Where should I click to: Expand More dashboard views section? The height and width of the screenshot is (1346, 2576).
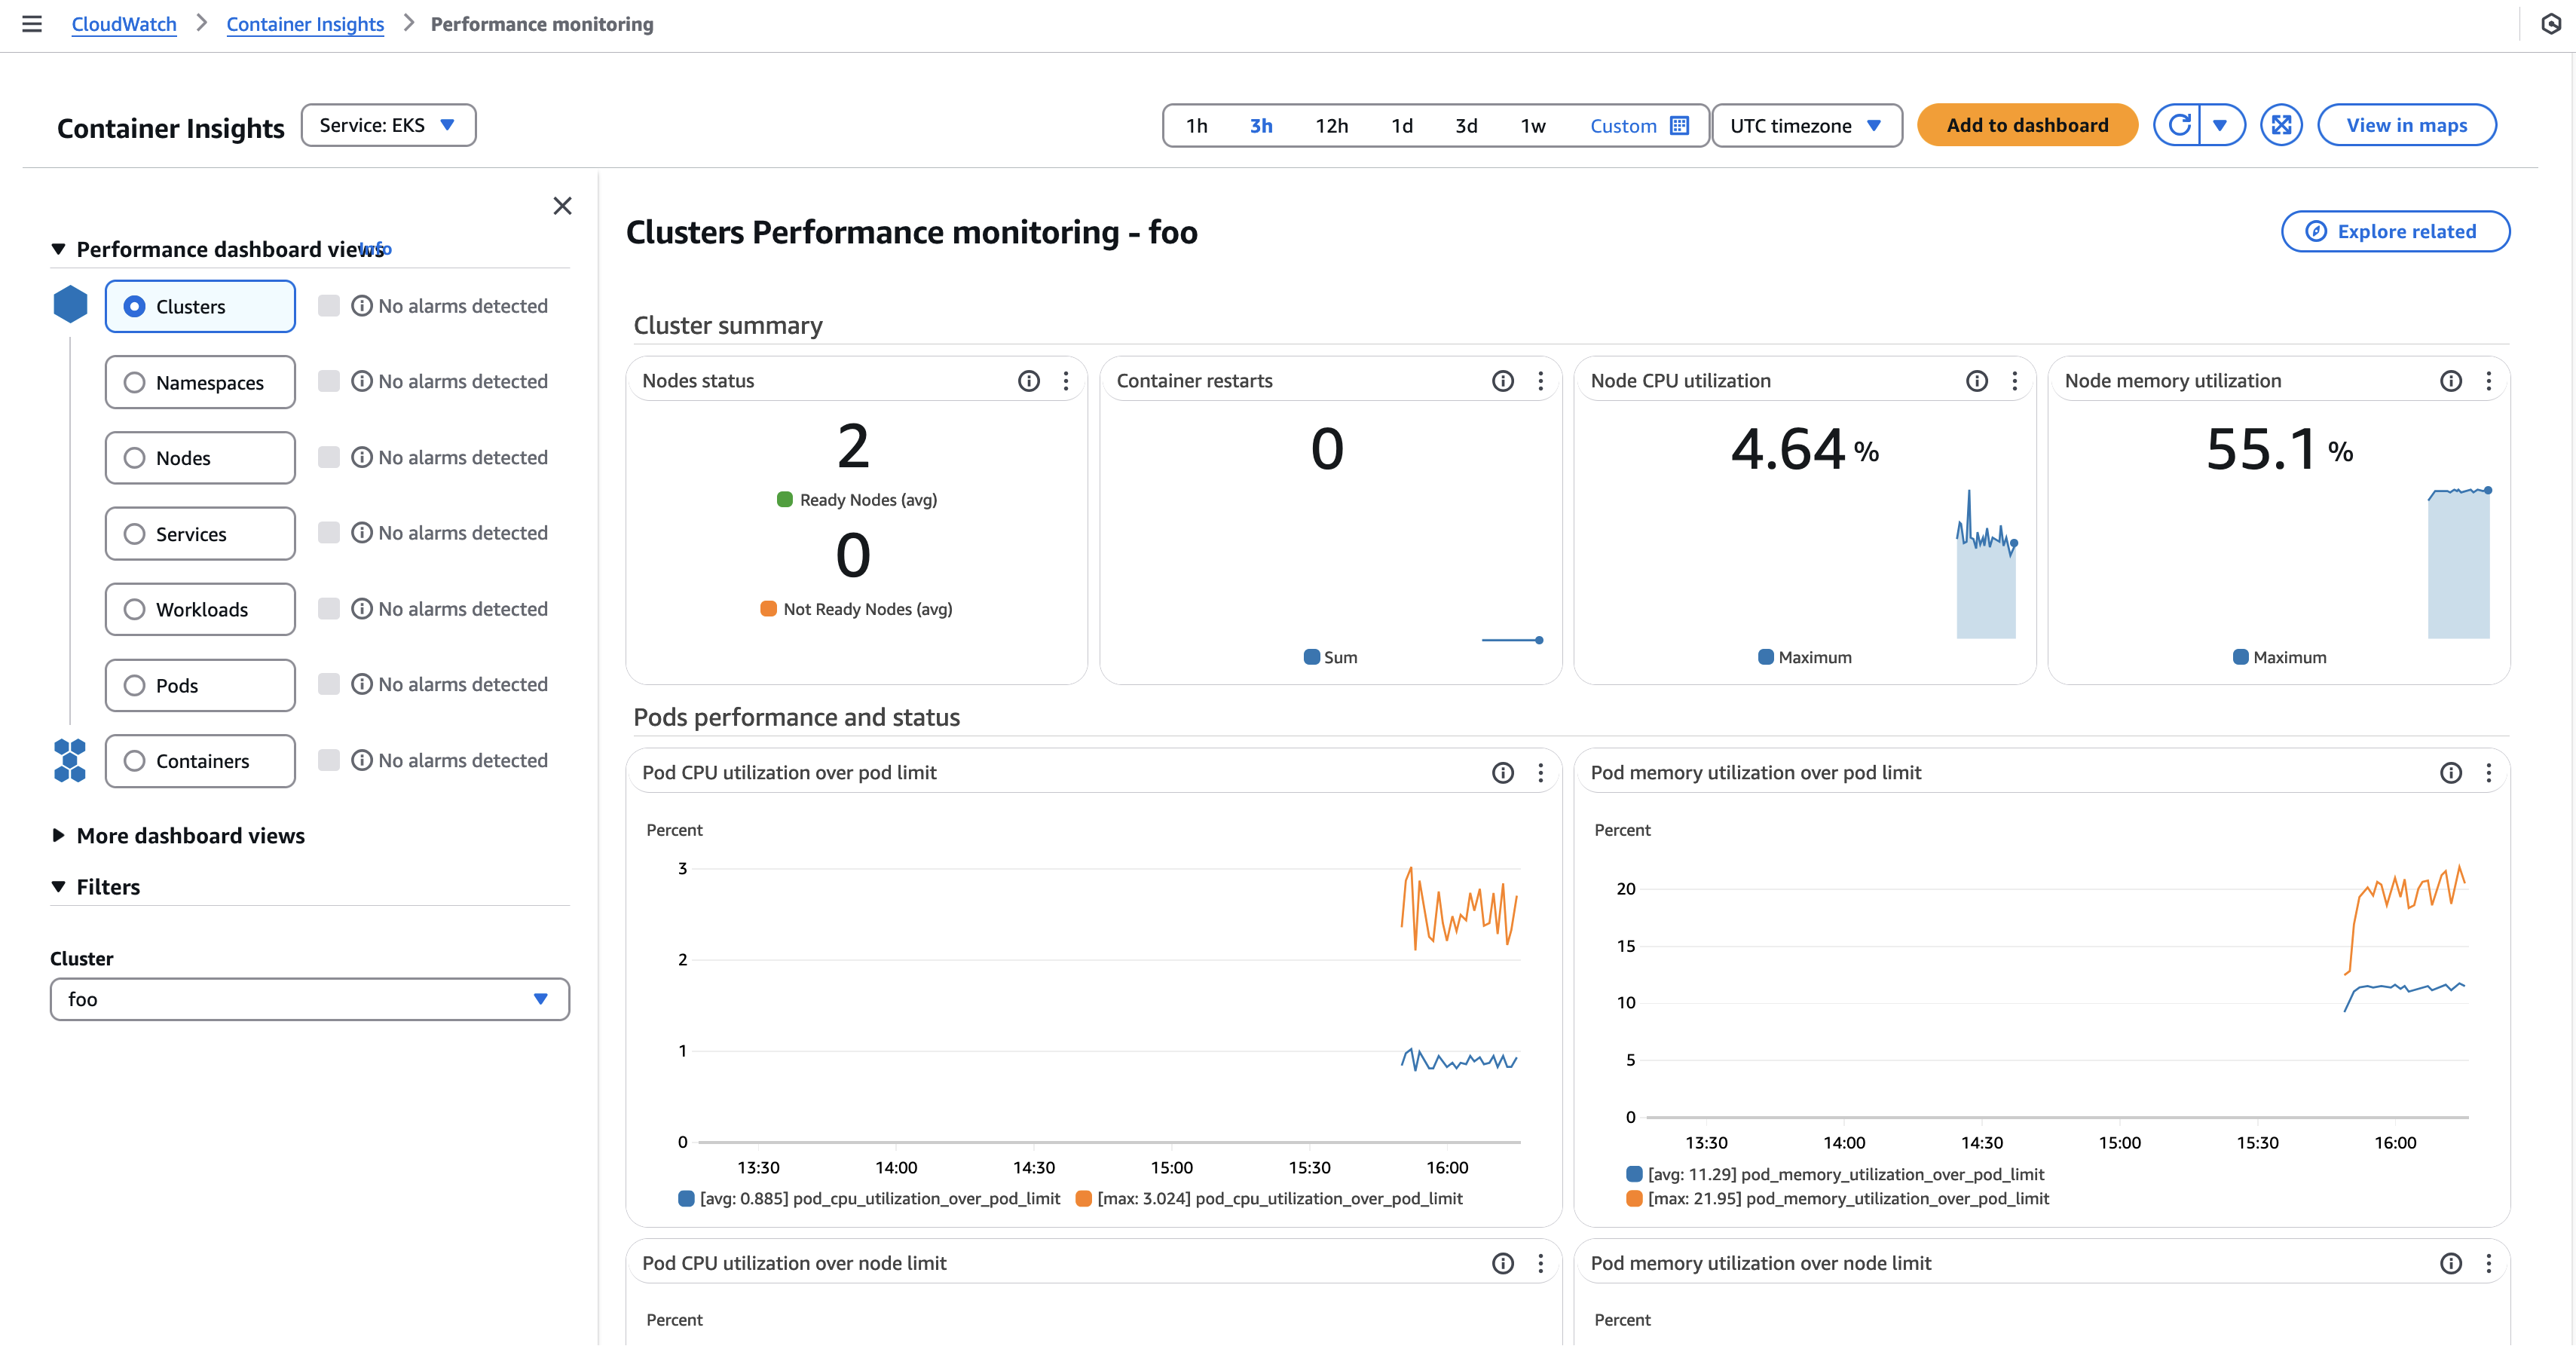point(58,835)
